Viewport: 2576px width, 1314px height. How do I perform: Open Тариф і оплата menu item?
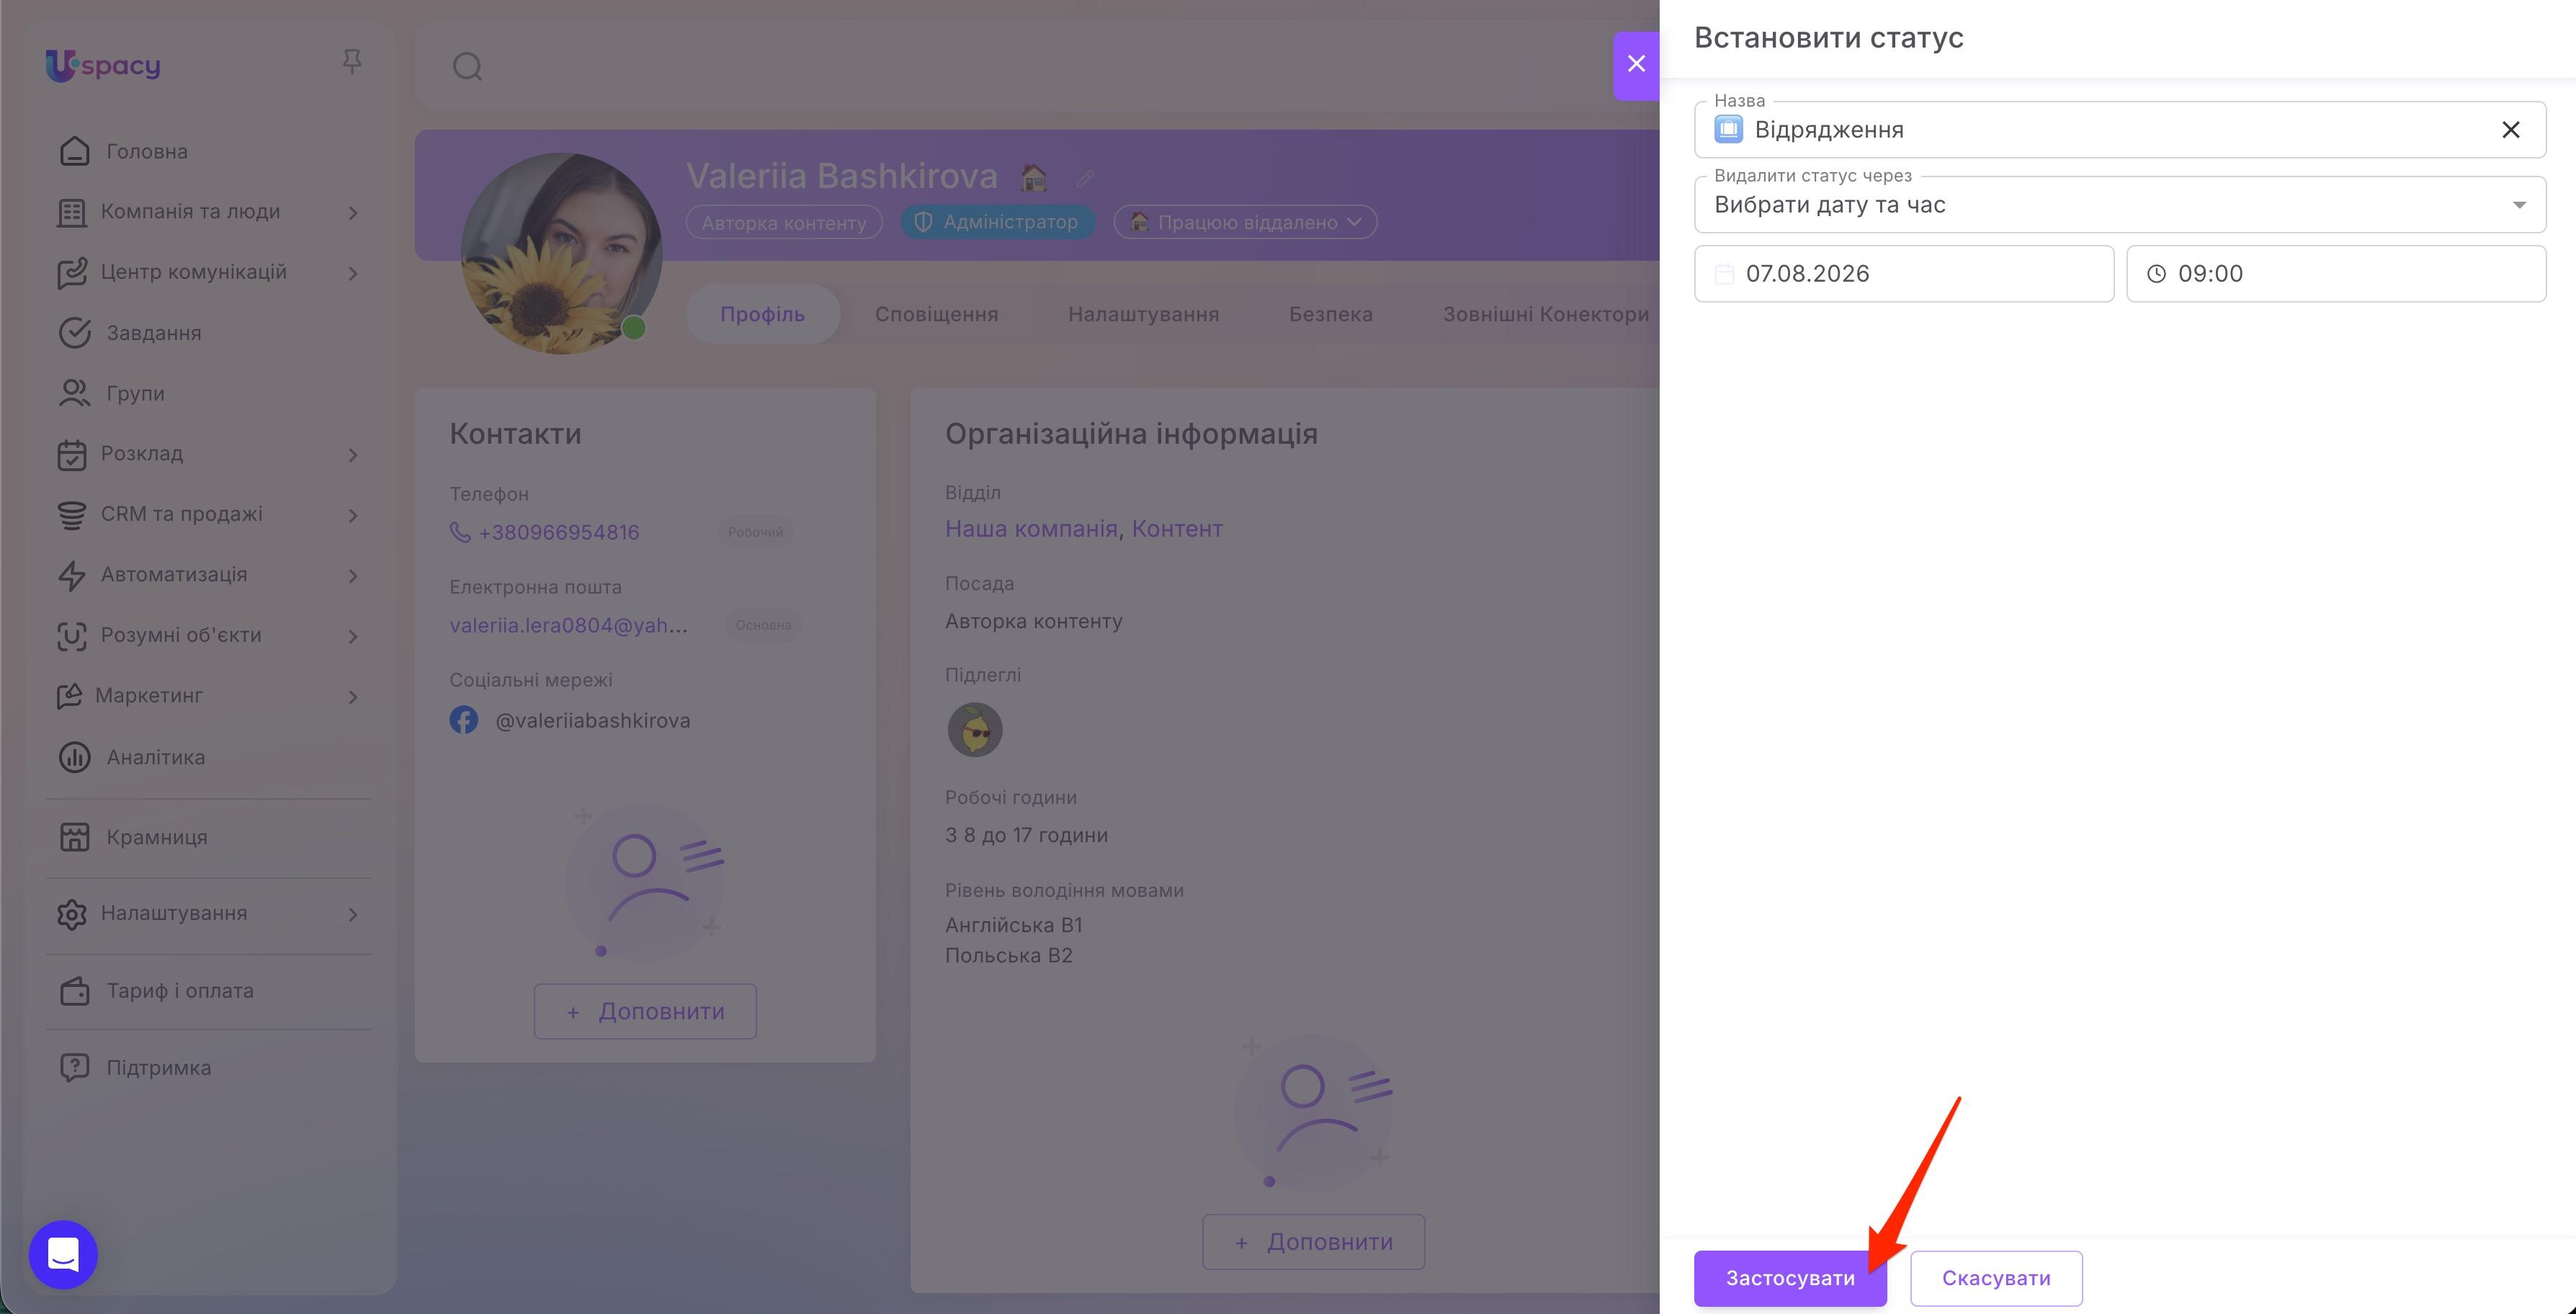pyautogui.click(x=180, y=991)
